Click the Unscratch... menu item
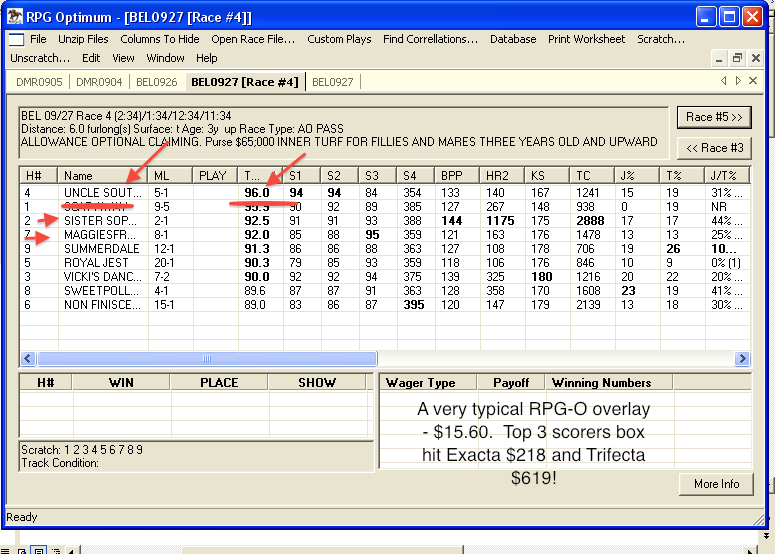This screenshot has height=554, width=775. (40, 58)
